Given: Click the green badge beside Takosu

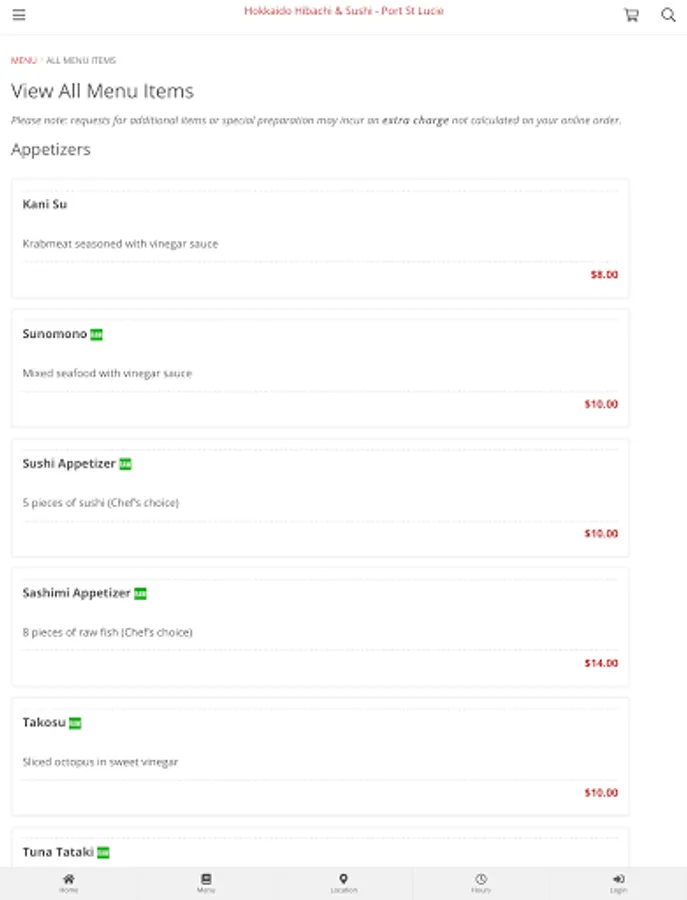Looking at the screenshot, I should (x=75, y=723).
